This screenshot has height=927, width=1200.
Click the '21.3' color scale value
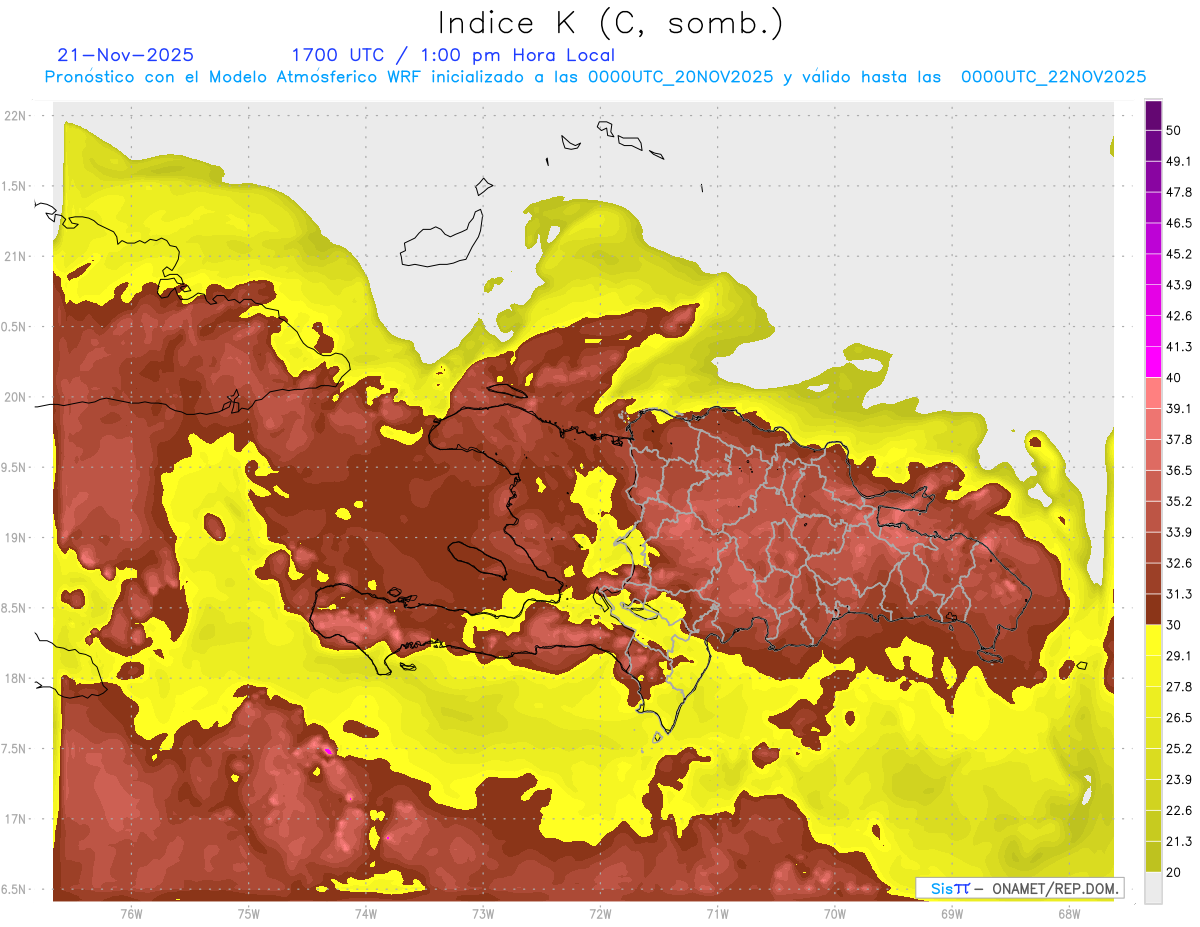(1179, 841)
